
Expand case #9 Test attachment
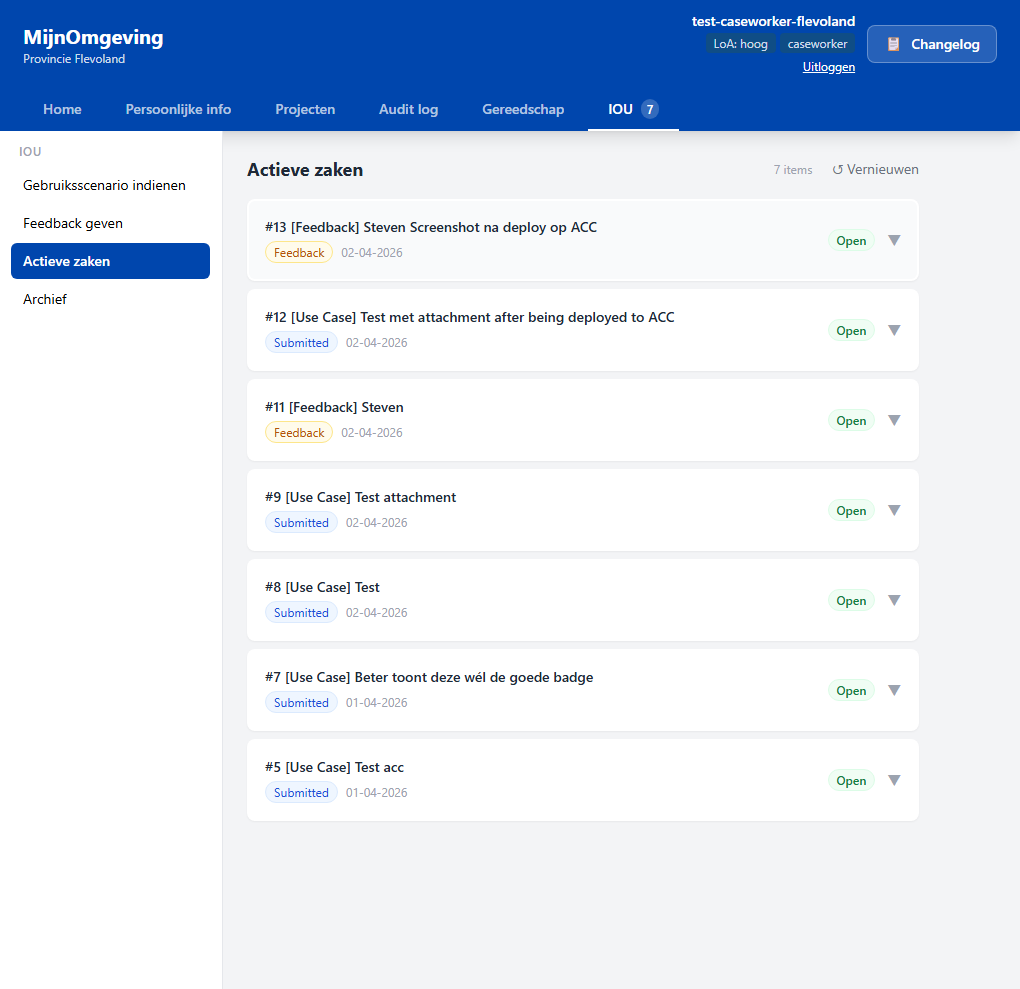[x=893, y=510]
